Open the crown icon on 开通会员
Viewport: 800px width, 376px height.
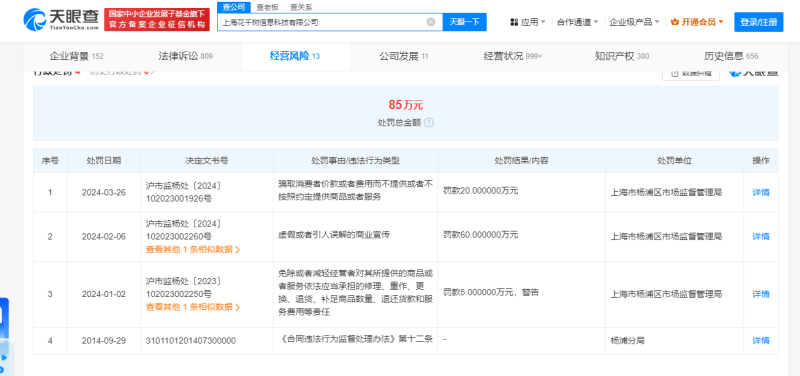[675, 22]
